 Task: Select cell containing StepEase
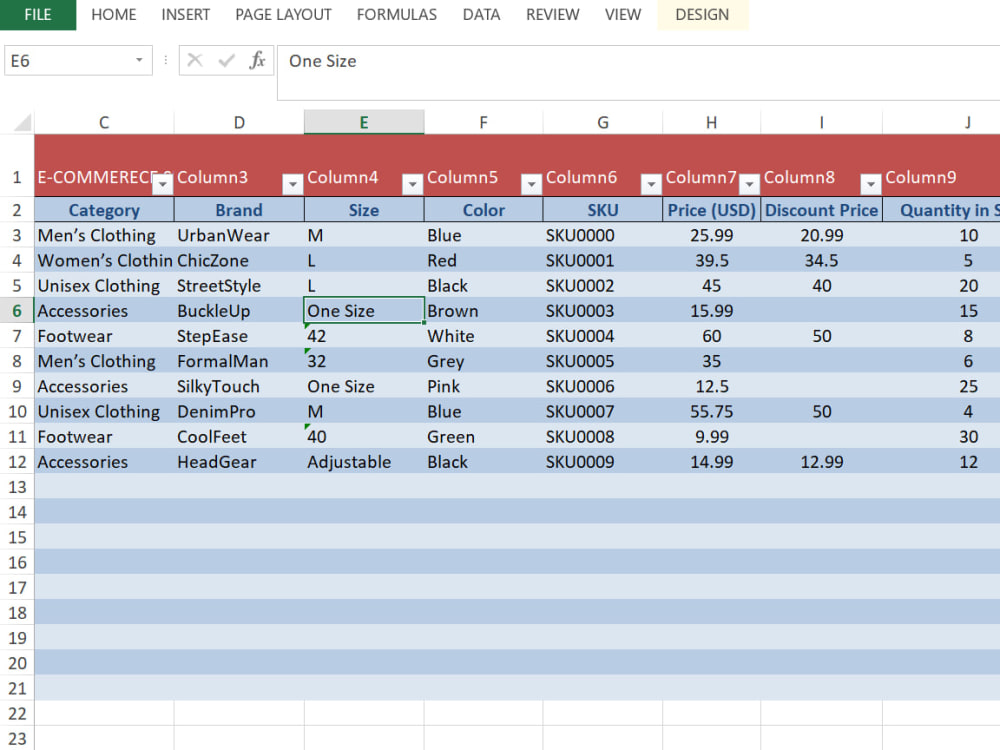coord(239,336)
